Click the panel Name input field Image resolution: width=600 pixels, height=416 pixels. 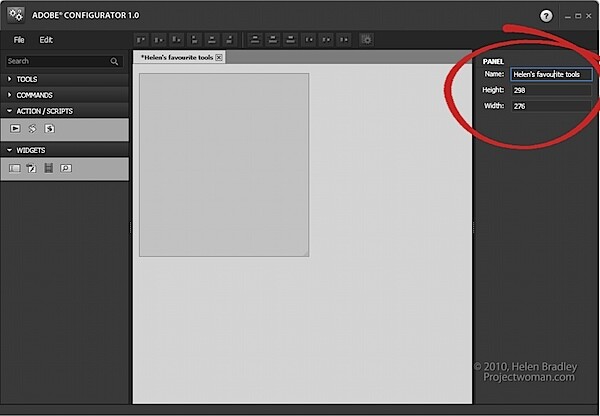[x=551, y=74]
